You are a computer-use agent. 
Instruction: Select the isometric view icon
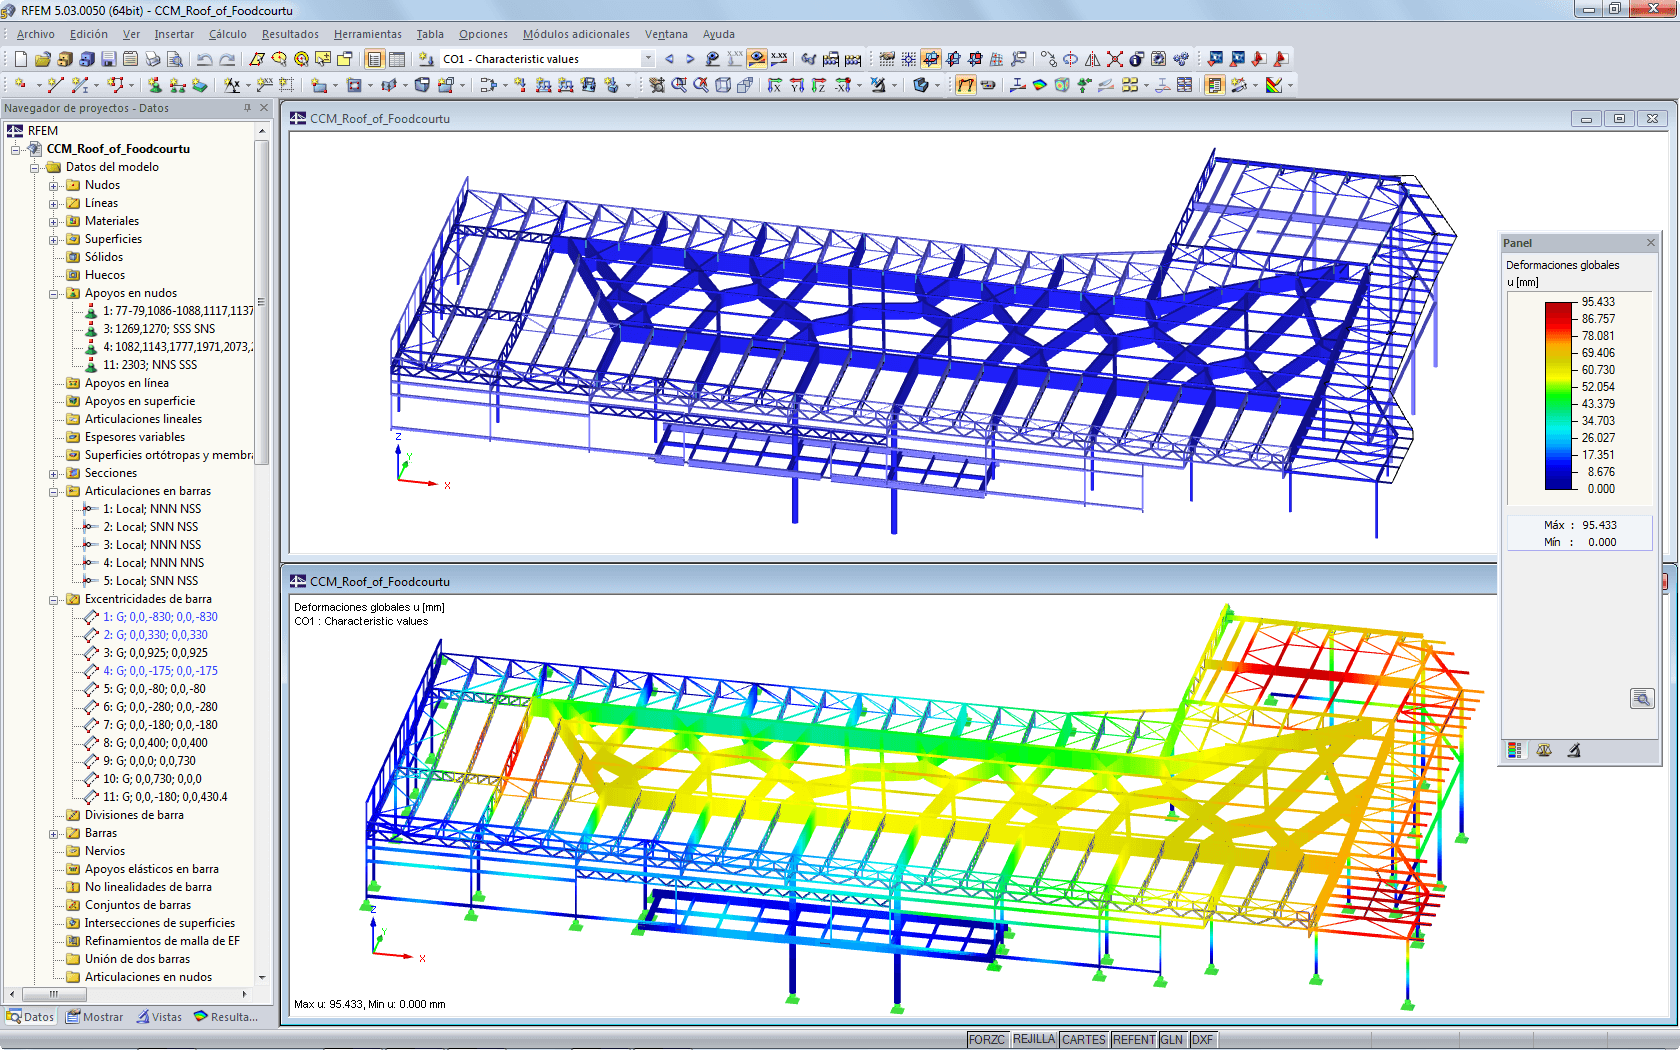tap(724, 84)
